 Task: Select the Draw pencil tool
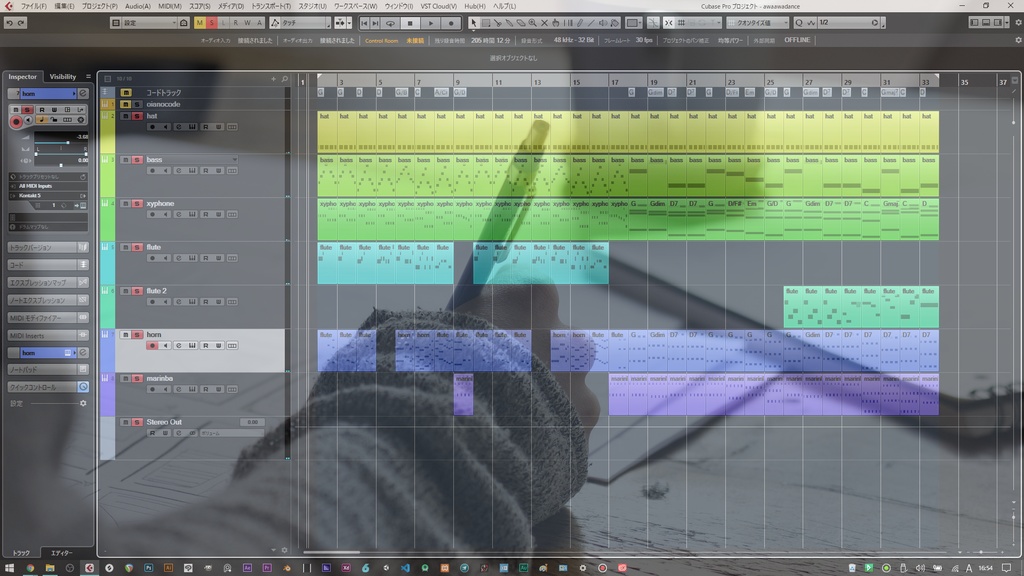pos(579,23)
